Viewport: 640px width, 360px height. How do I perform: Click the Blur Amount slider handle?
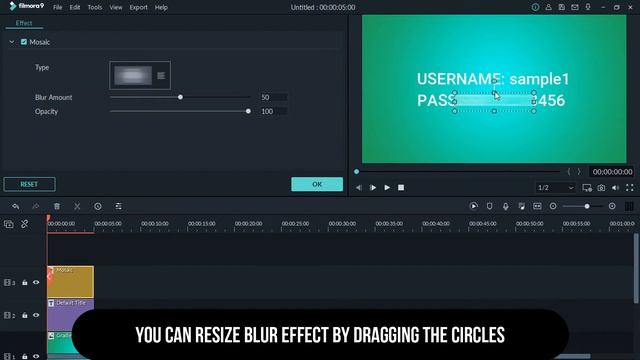180,97
